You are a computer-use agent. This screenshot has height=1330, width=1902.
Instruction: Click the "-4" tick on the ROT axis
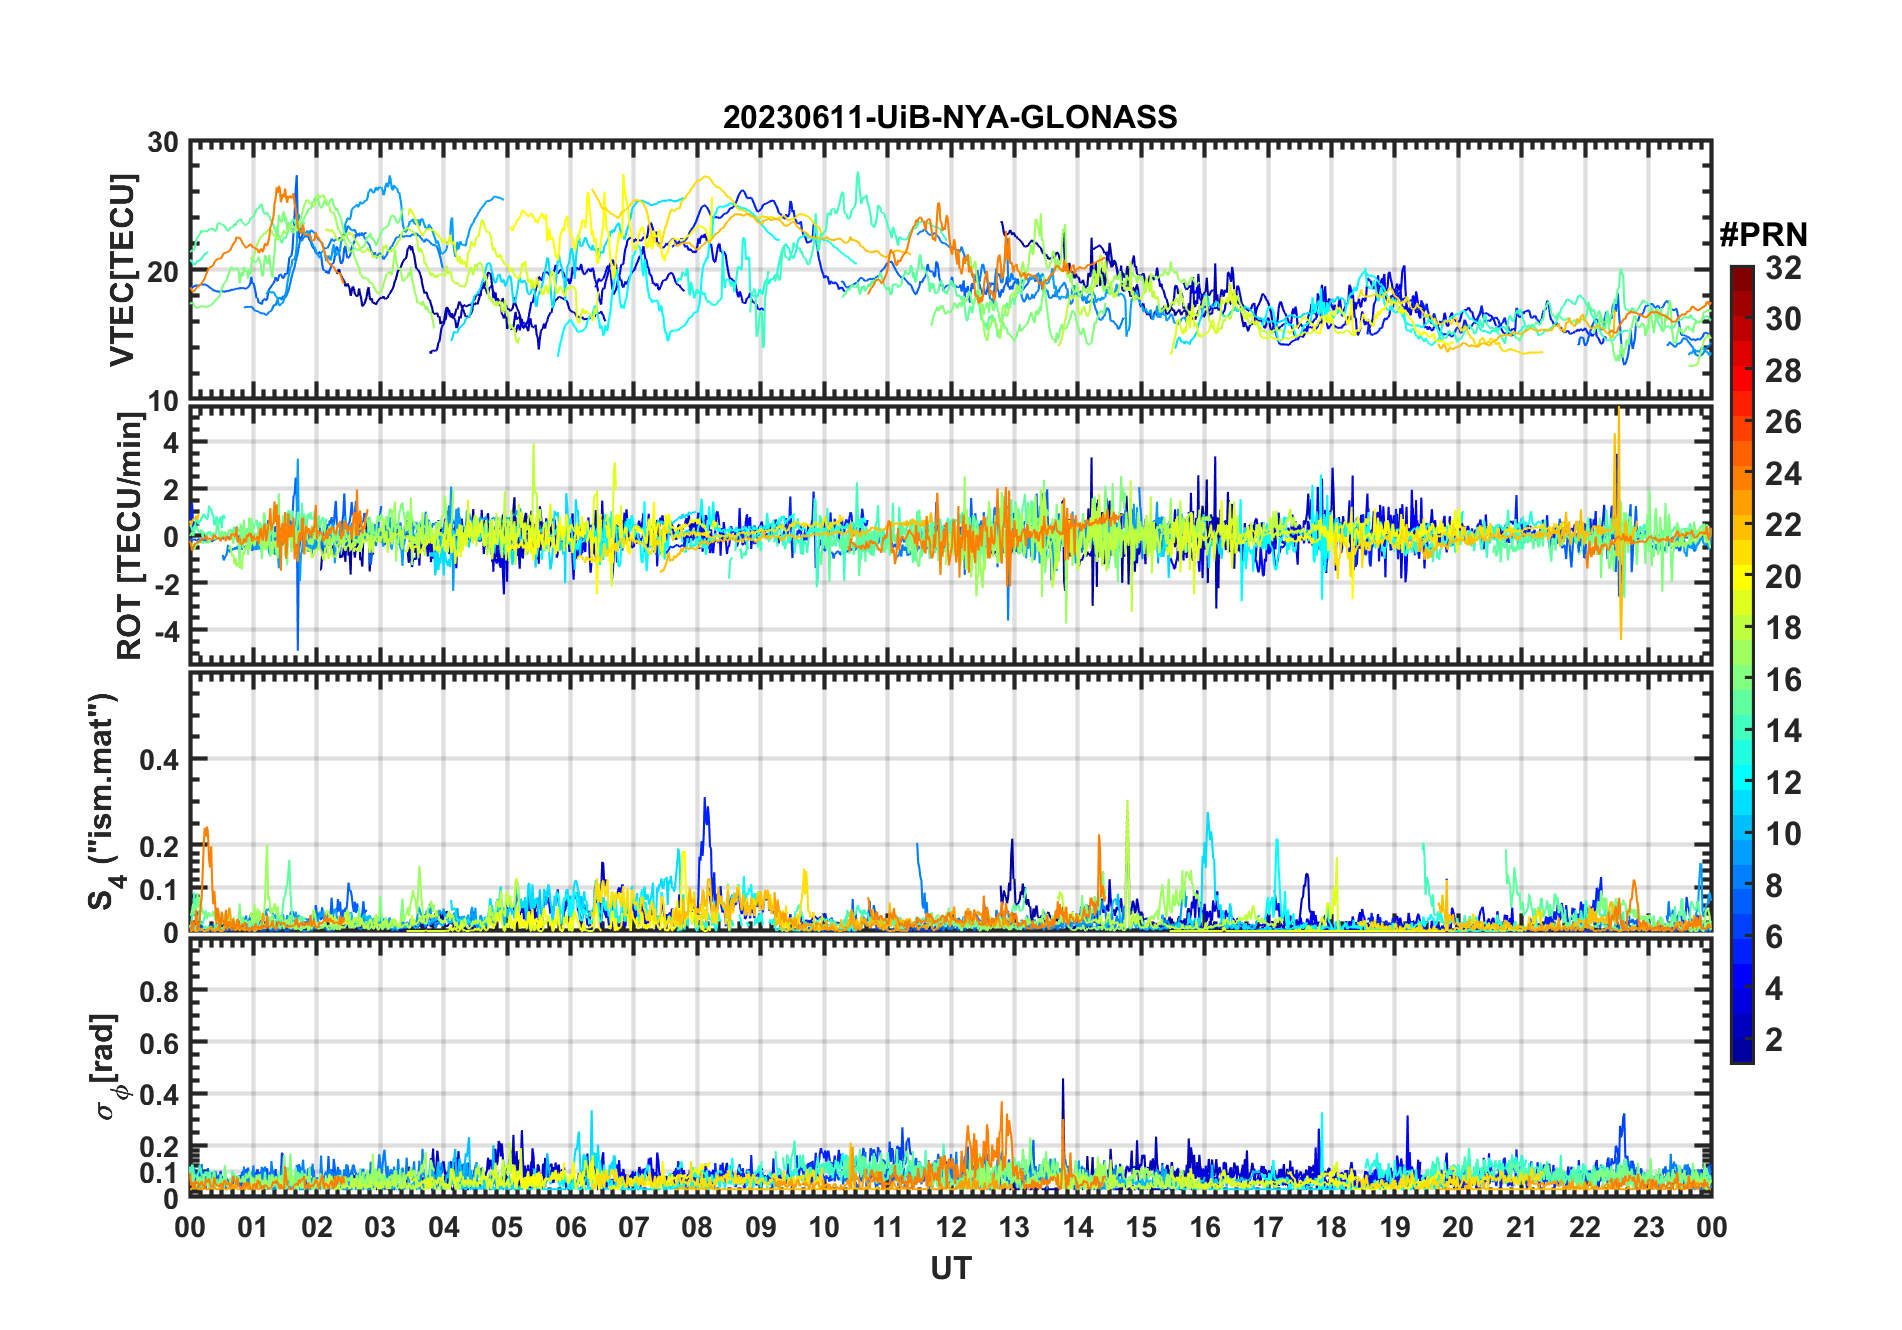pyautogui.click(x=166, y=632)
